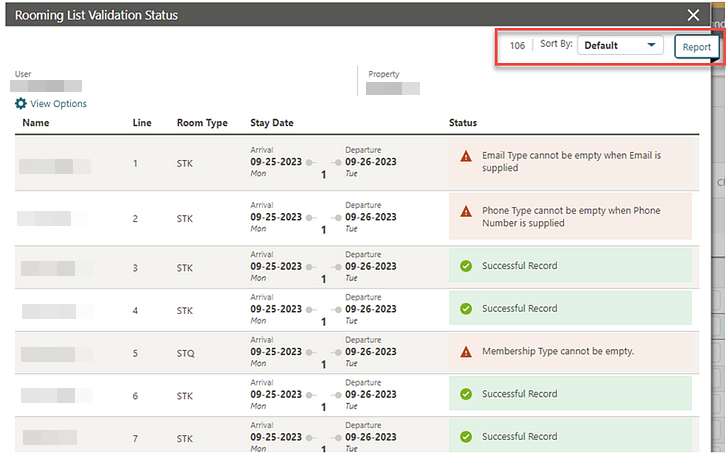Viewport: 726px width, 455px height.
Task: Click 'Successful Record' text on line 6
Action: click(x=519, y=394)
